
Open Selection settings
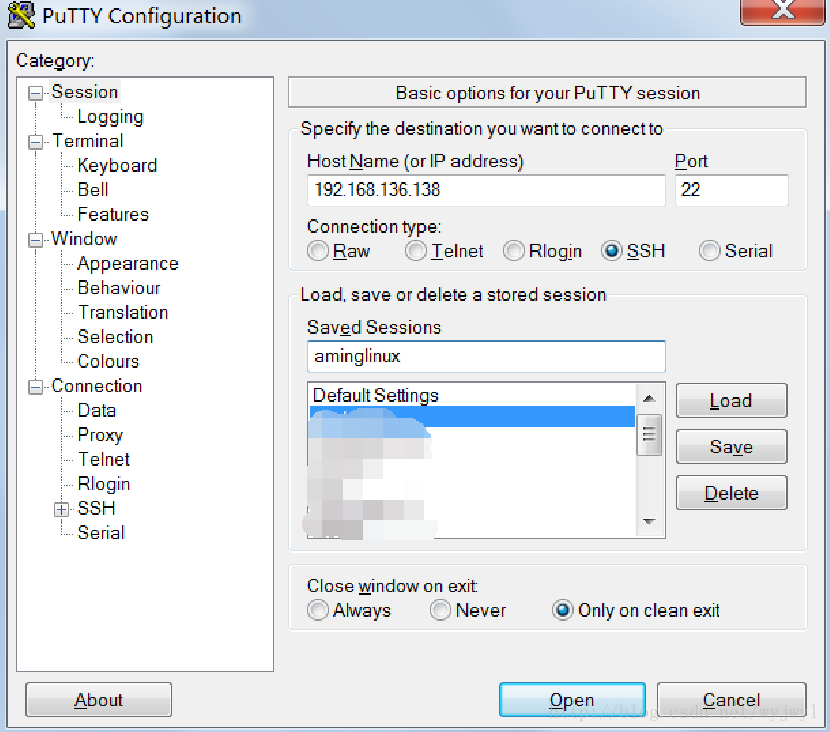[x=115, y=337]
